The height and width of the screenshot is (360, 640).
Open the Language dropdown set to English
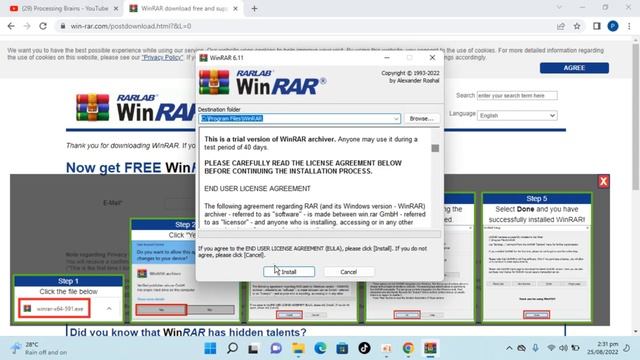coord(517,116)
